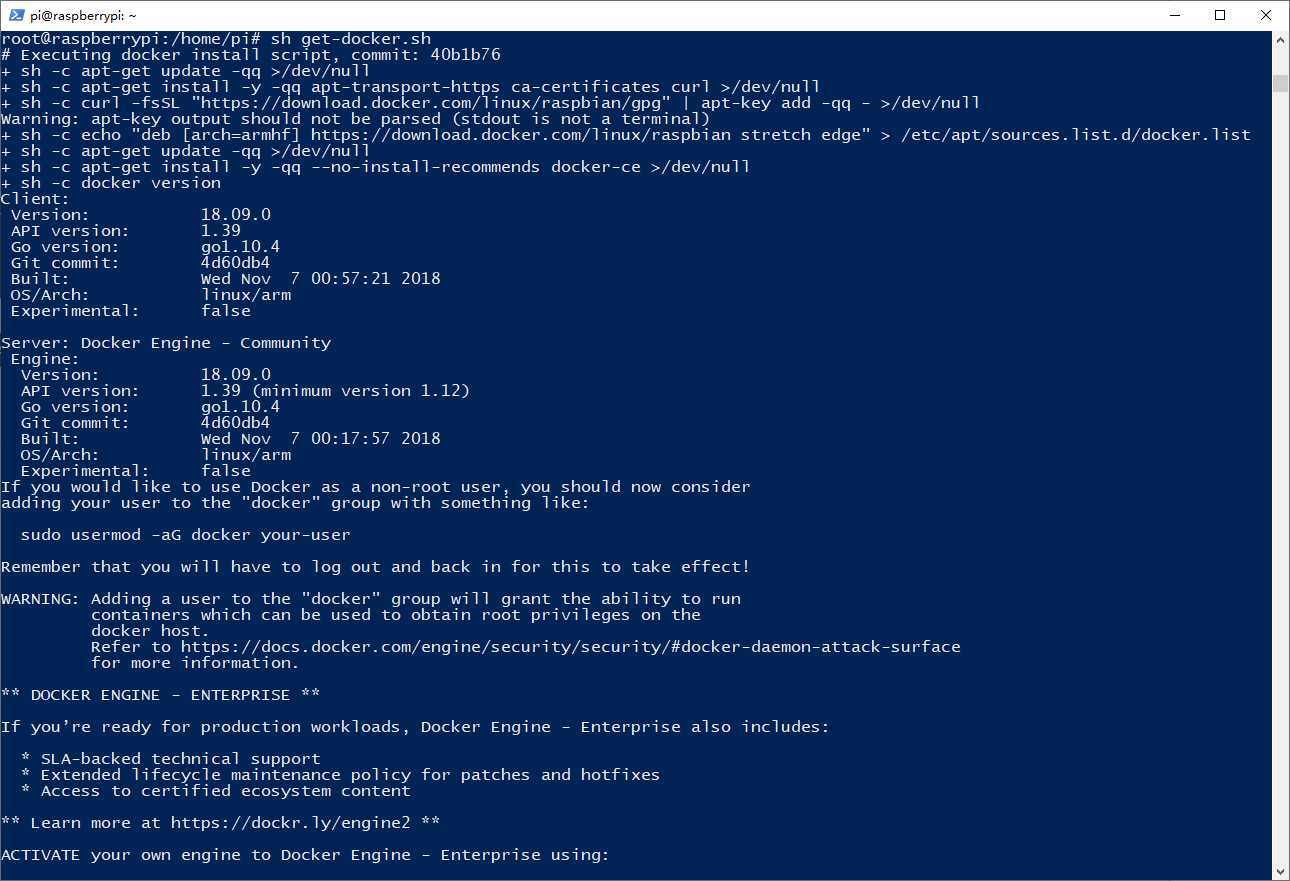Click the DOCKER ENGINE - ENTERPRISE heading
This screenshot has width=1290, height=881.
160,695
